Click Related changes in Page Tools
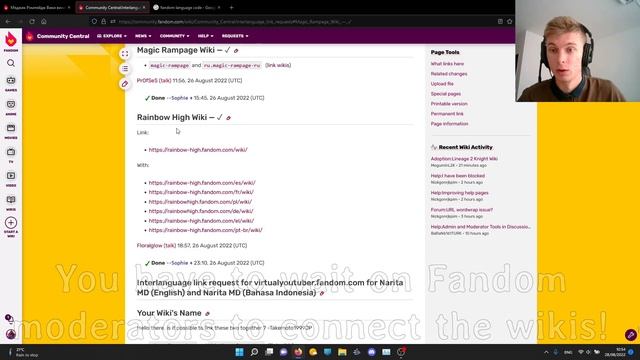 click(x=449, y=74)
